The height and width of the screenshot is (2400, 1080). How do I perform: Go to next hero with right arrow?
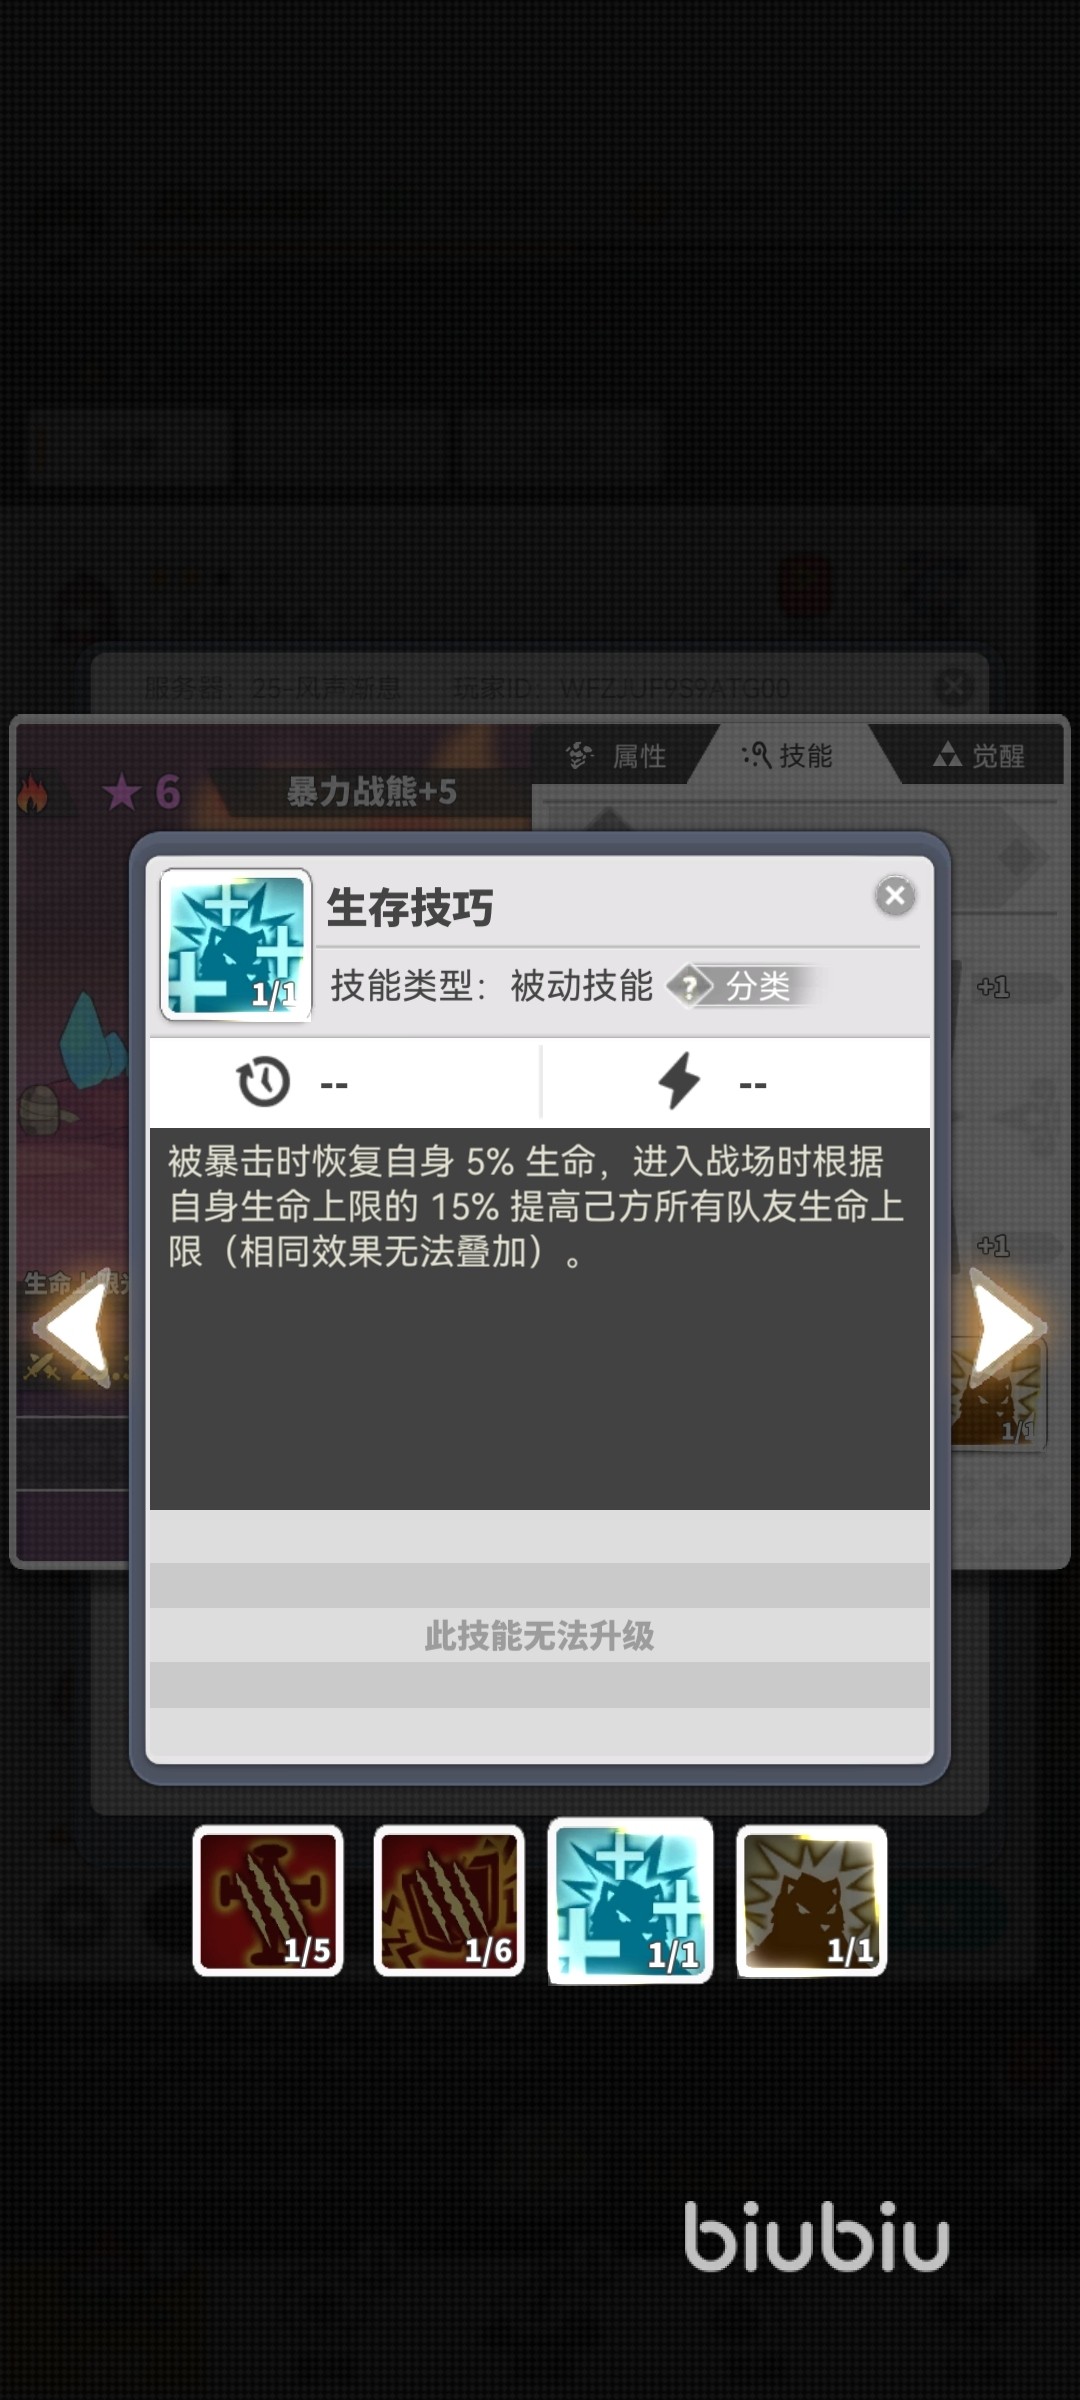[1005, 1328]
